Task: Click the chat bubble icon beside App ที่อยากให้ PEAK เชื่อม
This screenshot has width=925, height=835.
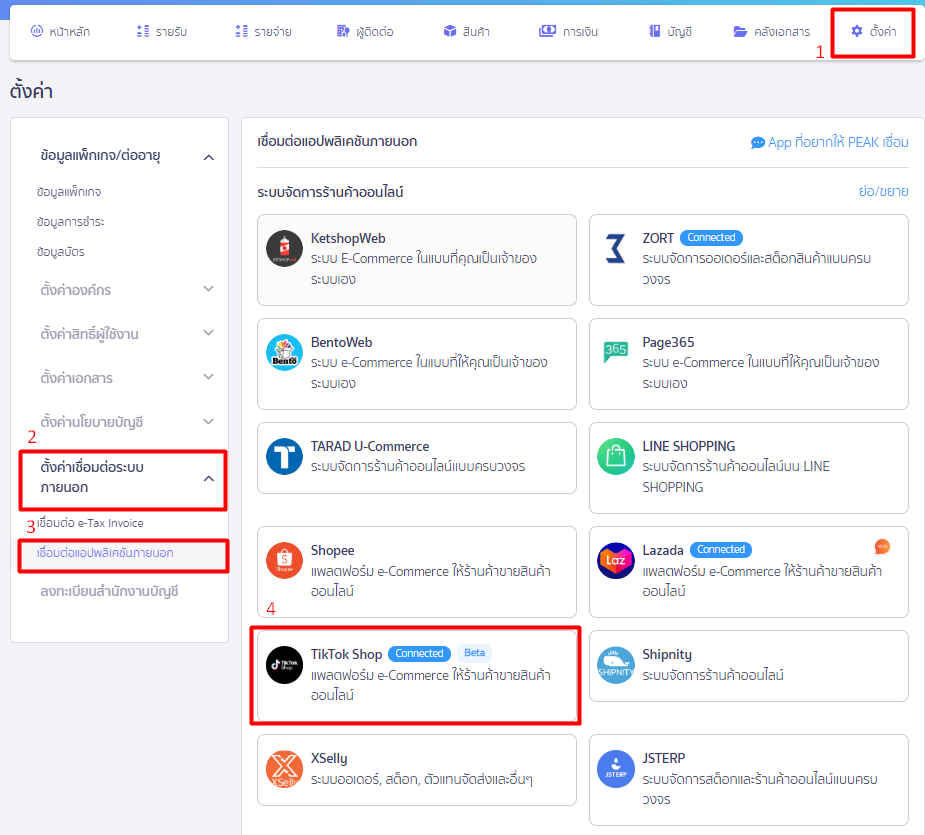Action: (x=757, y=143)
